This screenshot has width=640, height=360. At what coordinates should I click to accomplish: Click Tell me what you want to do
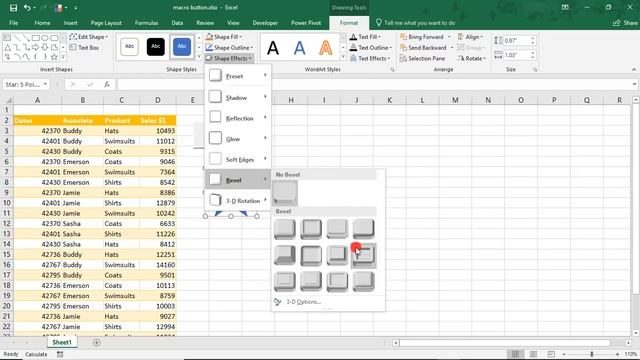click(415, 23)
